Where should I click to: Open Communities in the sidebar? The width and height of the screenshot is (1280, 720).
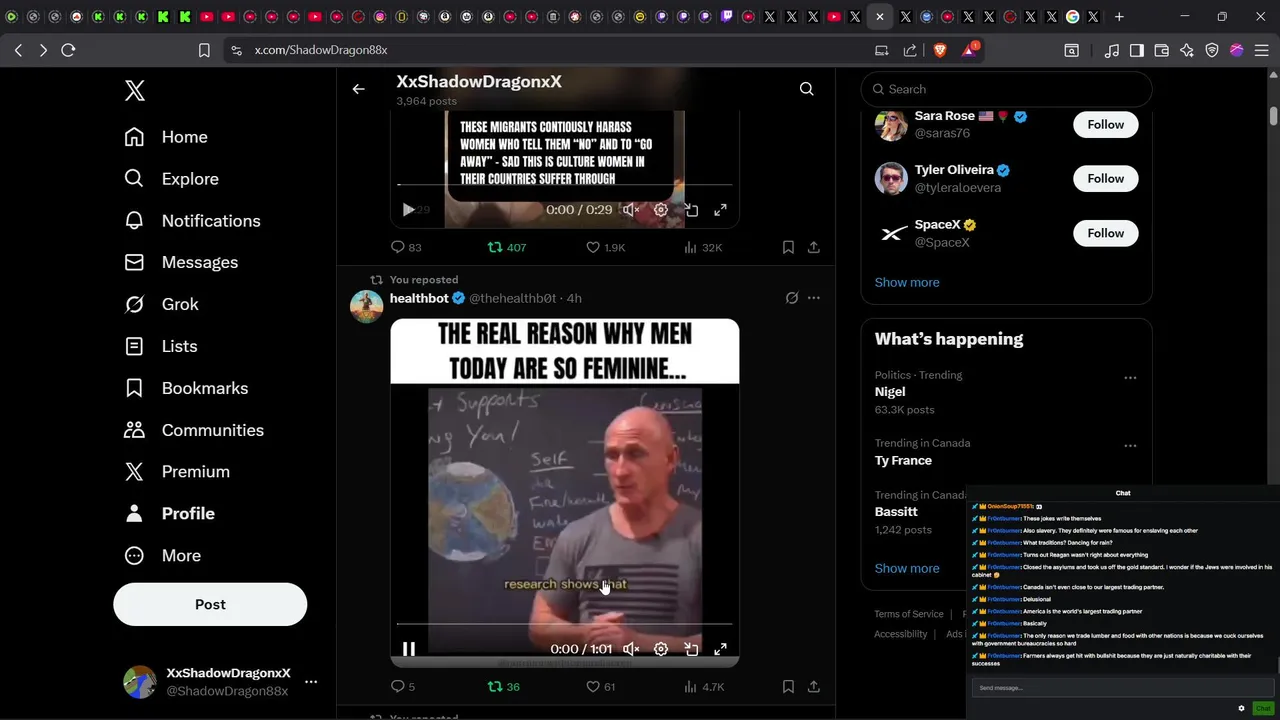tap(194, 430)
